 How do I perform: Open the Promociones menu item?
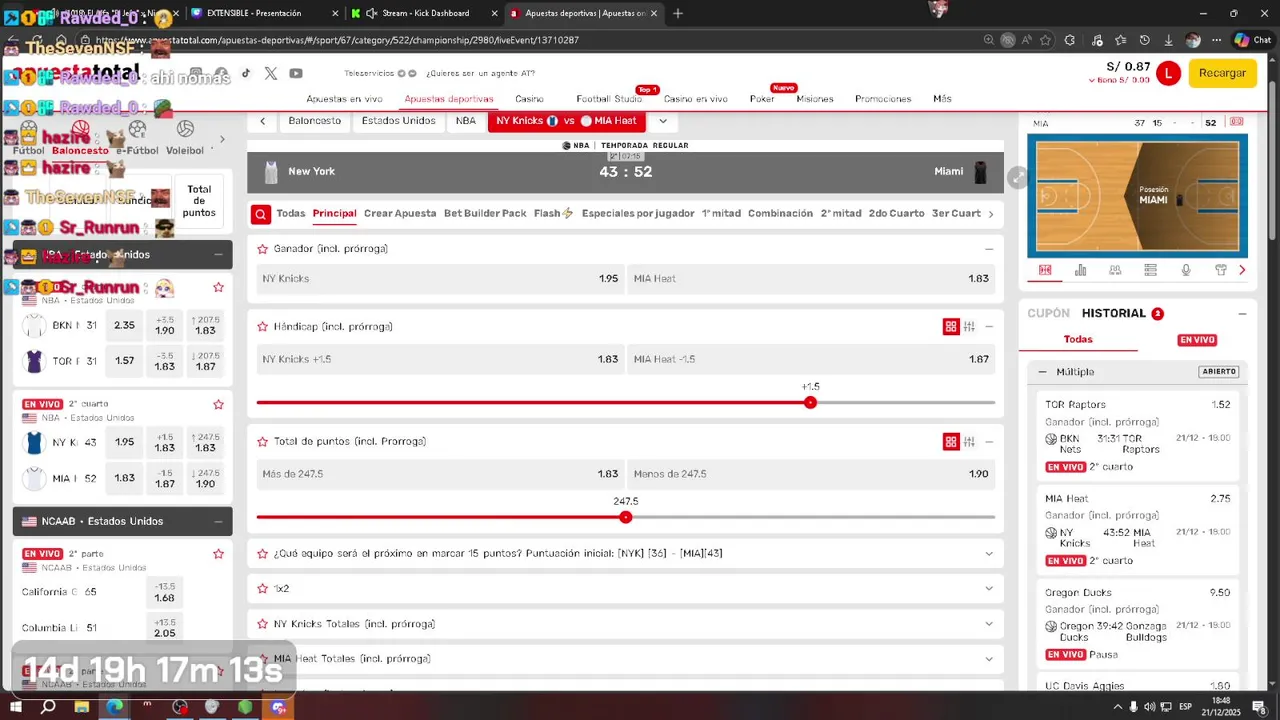[883, 99]
